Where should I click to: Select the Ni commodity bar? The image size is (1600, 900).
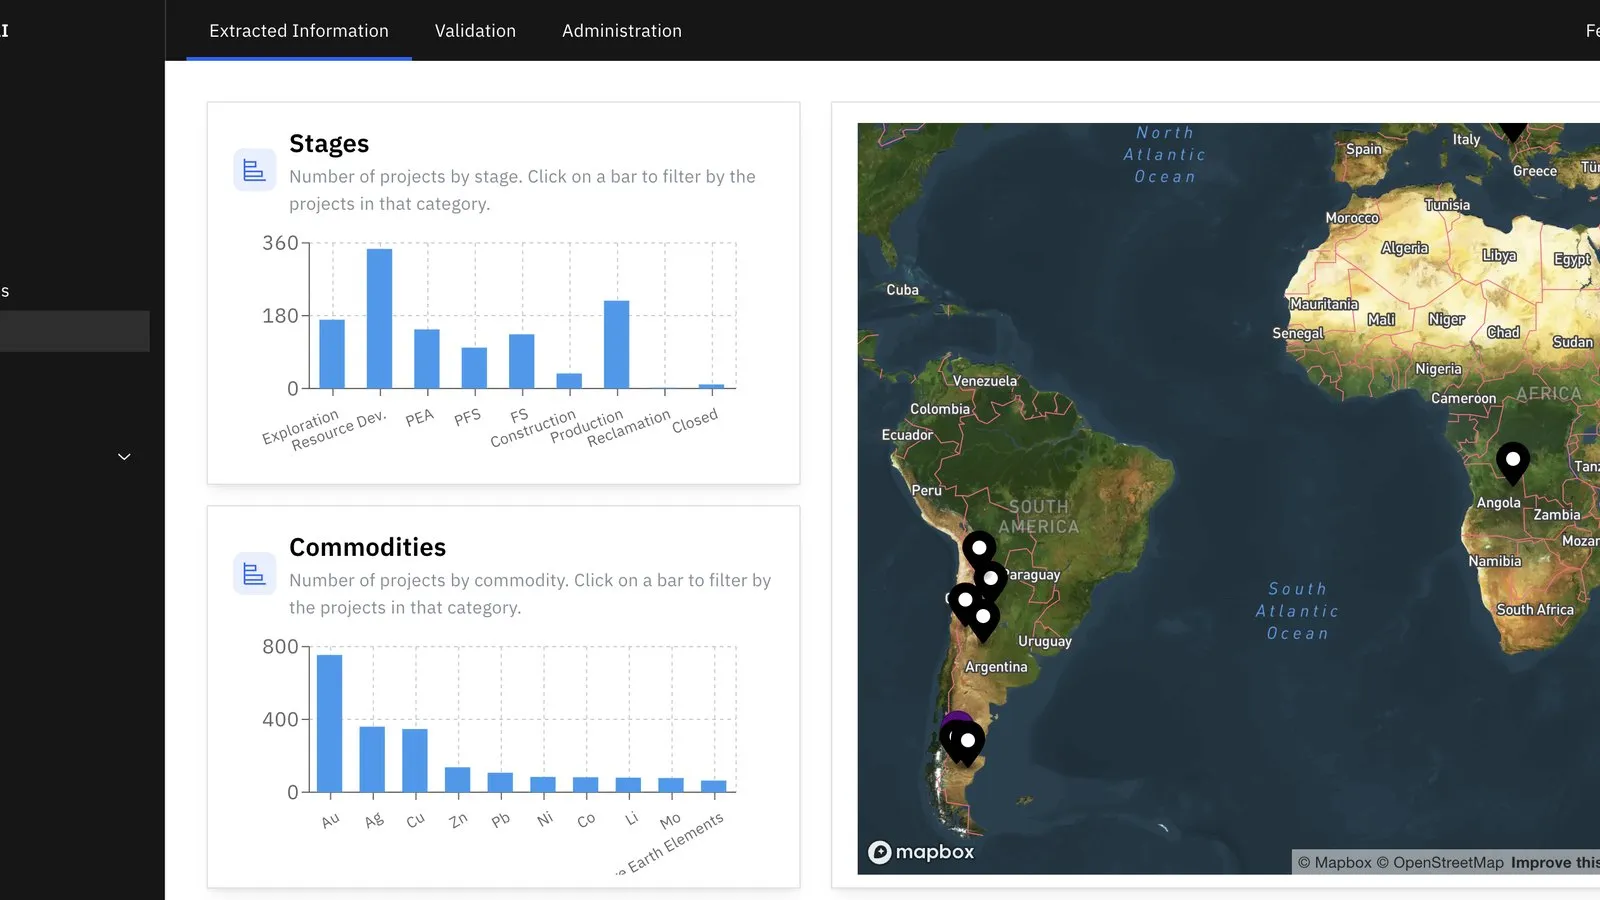click(x=543, y=784)
